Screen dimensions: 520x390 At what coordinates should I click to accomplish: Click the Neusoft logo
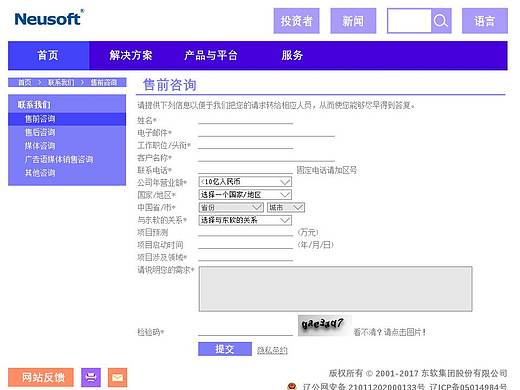(x=49, y=18)
